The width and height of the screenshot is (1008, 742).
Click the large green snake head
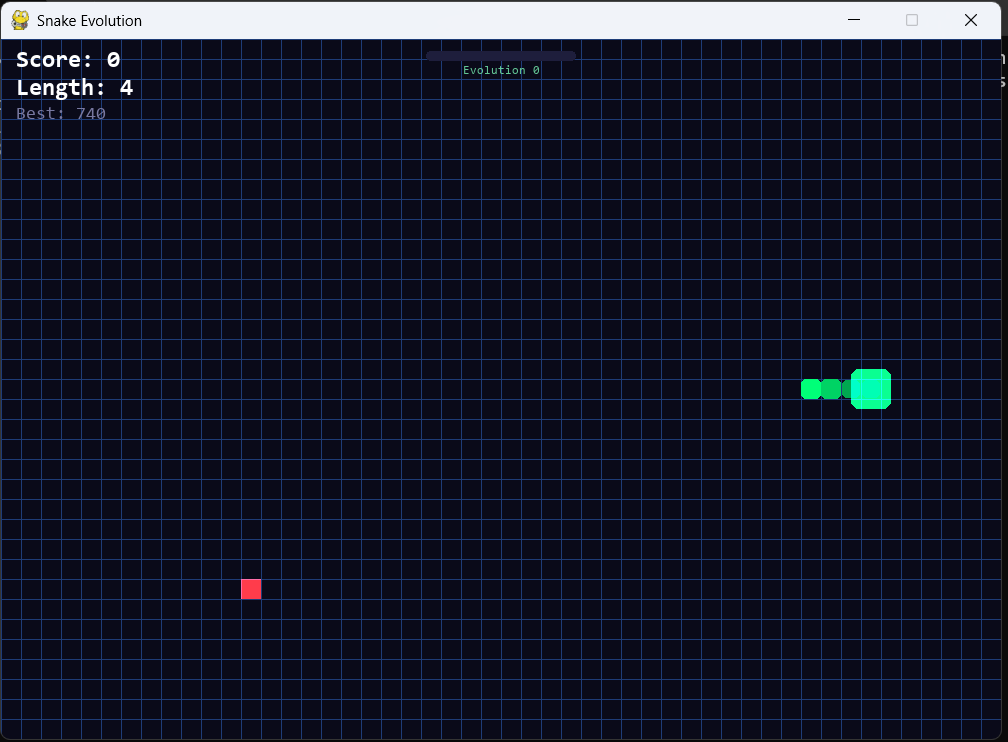coord(870,389)
